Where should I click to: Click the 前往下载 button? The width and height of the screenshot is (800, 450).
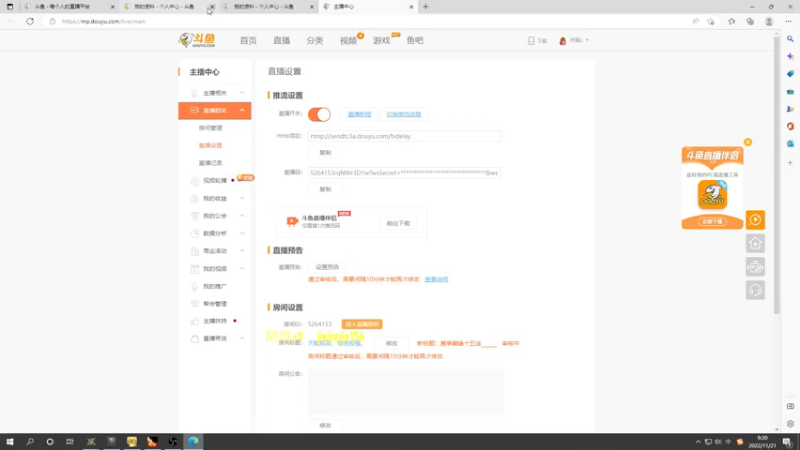point(398,223)
